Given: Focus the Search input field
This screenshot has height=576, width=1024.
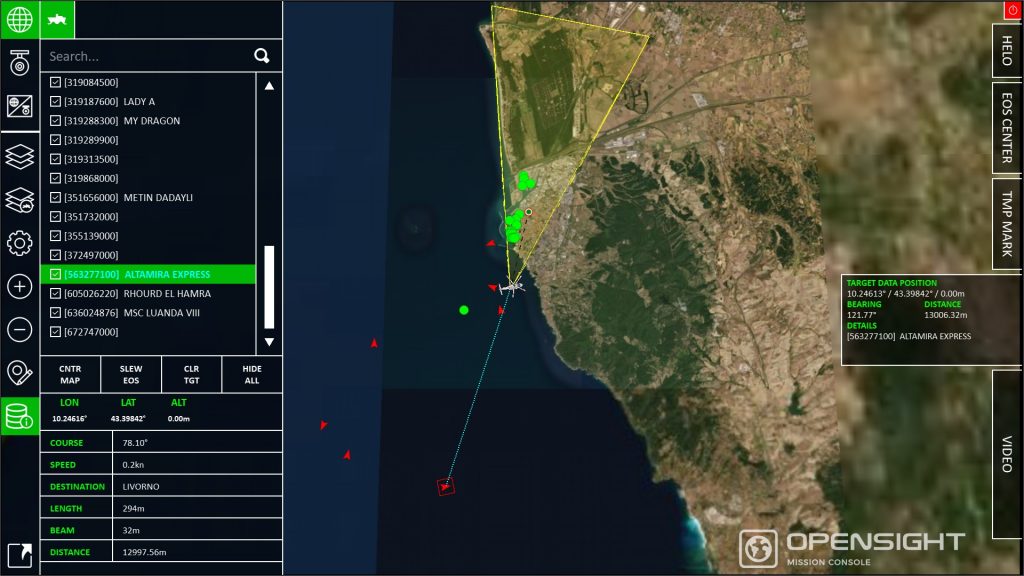Looking at the screenshot, I should [150, 56].
